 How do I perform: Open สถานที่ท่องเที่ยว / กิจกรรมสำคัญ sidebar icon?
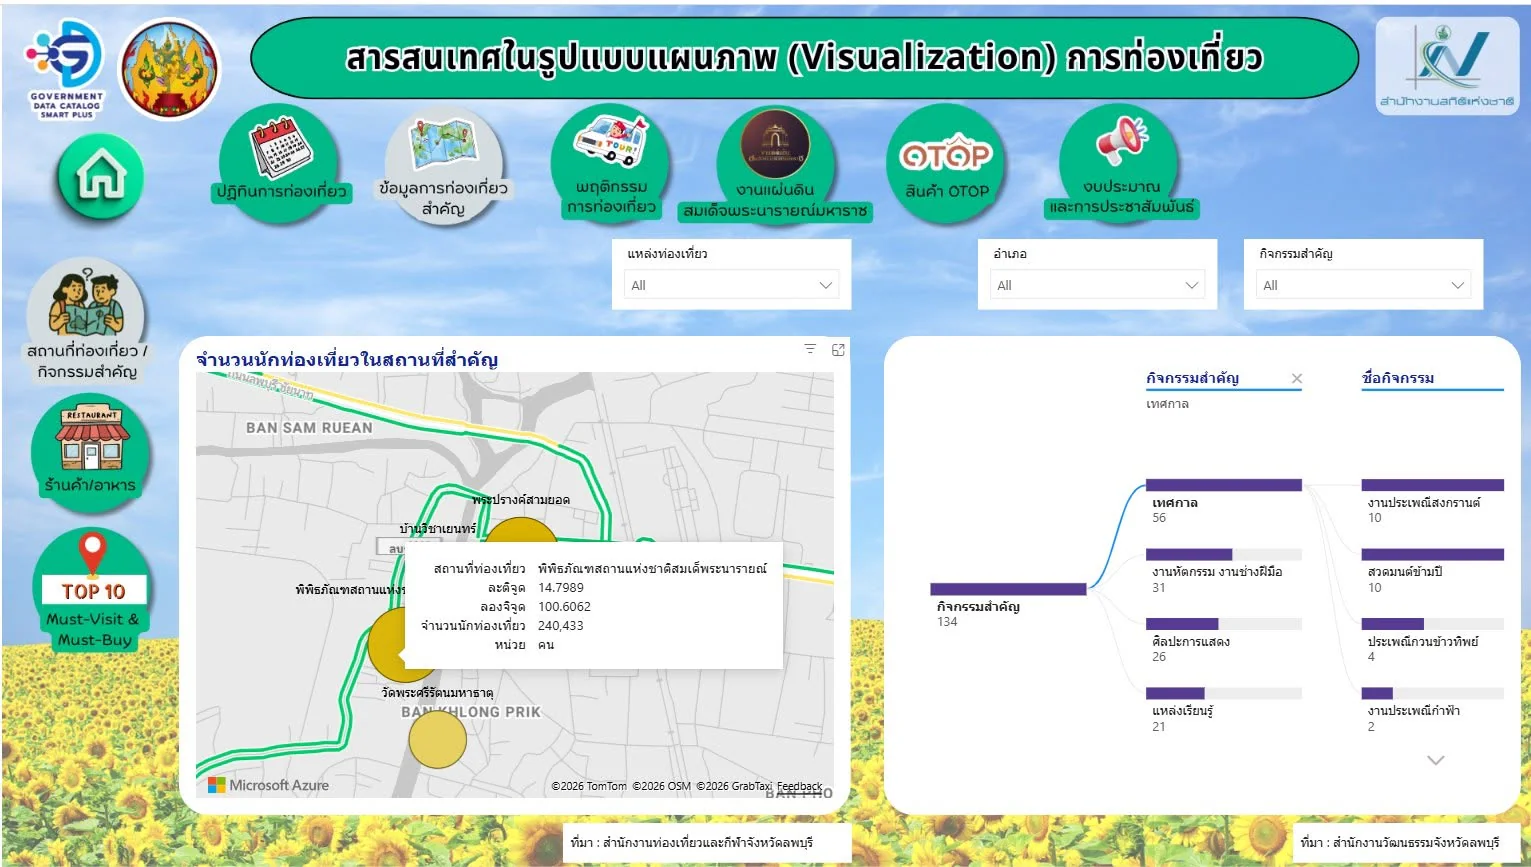pos(87,321)
